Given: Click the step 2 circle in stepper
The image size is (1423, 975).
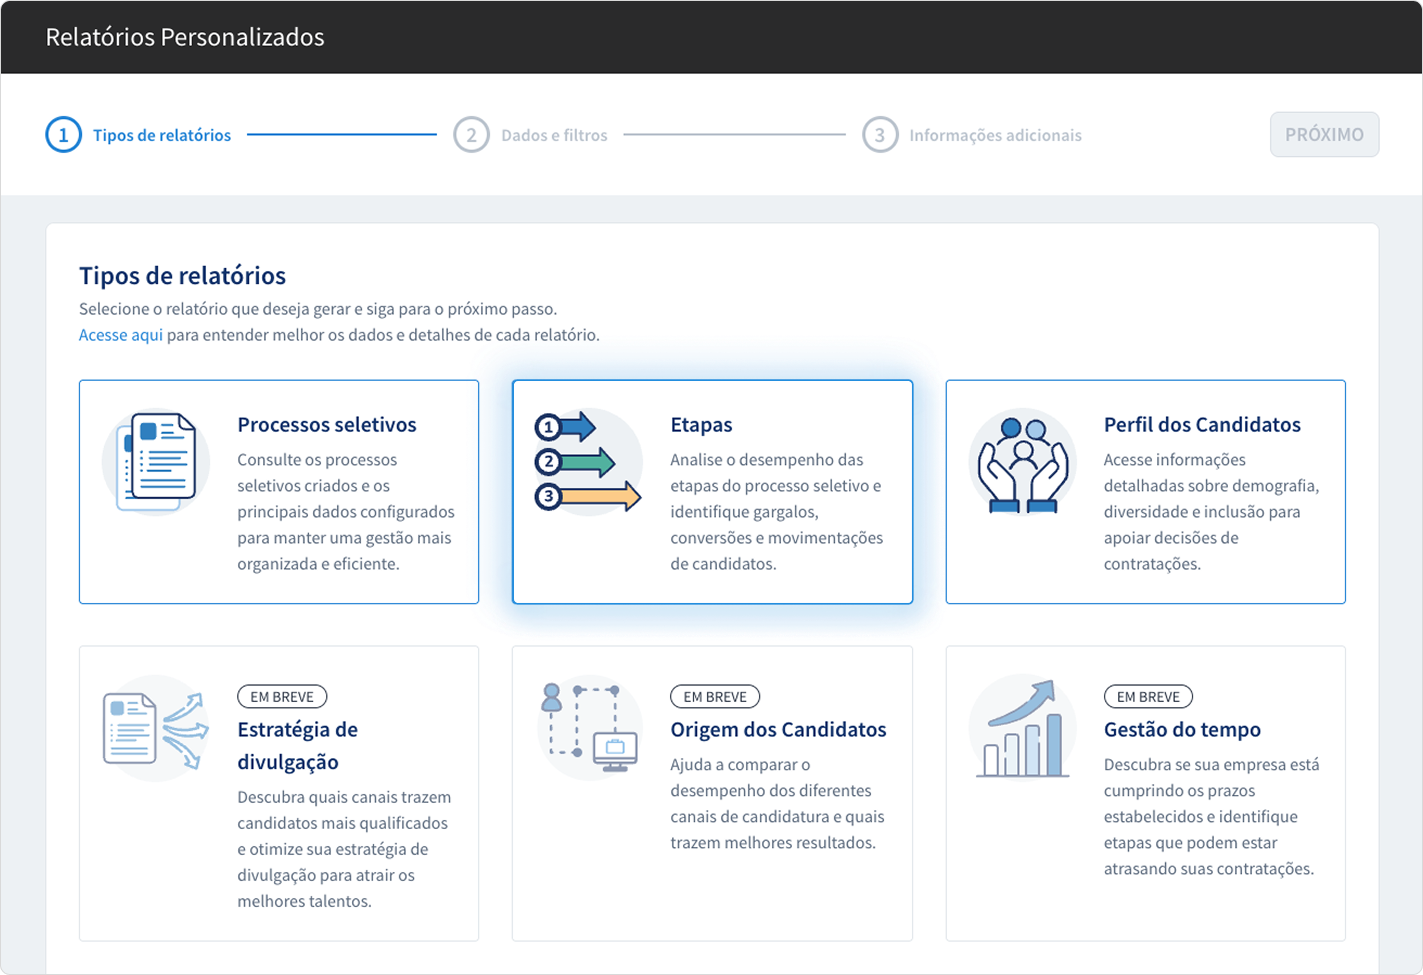Looking at the screenshot, I should 471,135.
